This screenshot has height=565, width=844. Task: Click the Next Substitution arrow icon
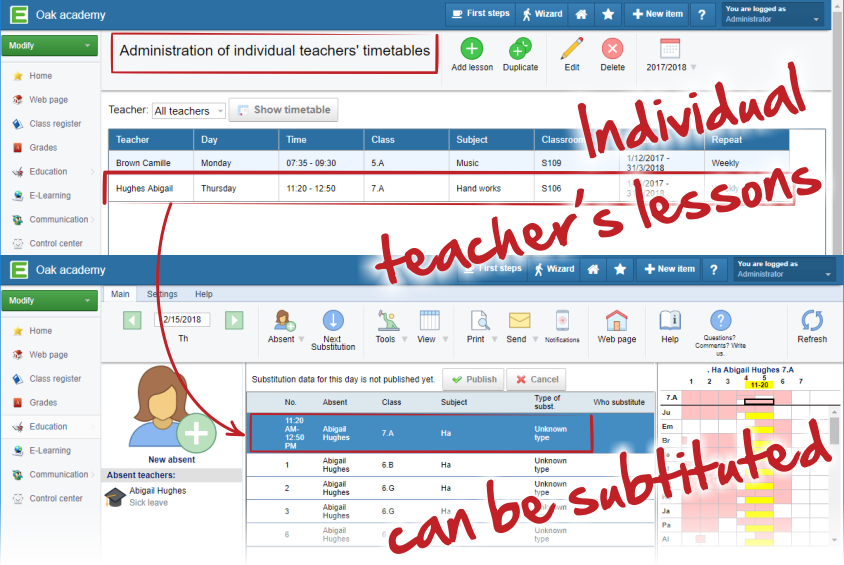click(x=333, y=321)
